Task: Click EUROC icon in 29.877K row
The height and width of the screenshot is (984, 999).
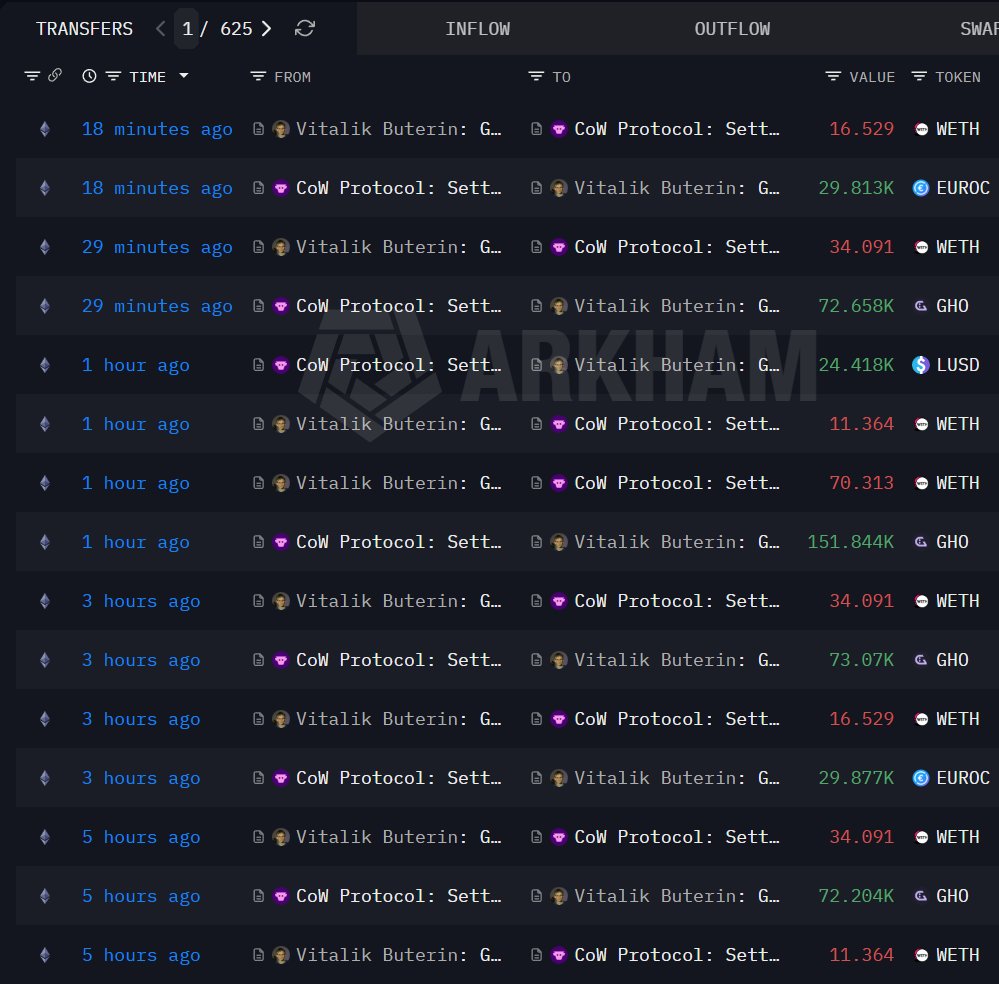Action: [x=921, y=778]
